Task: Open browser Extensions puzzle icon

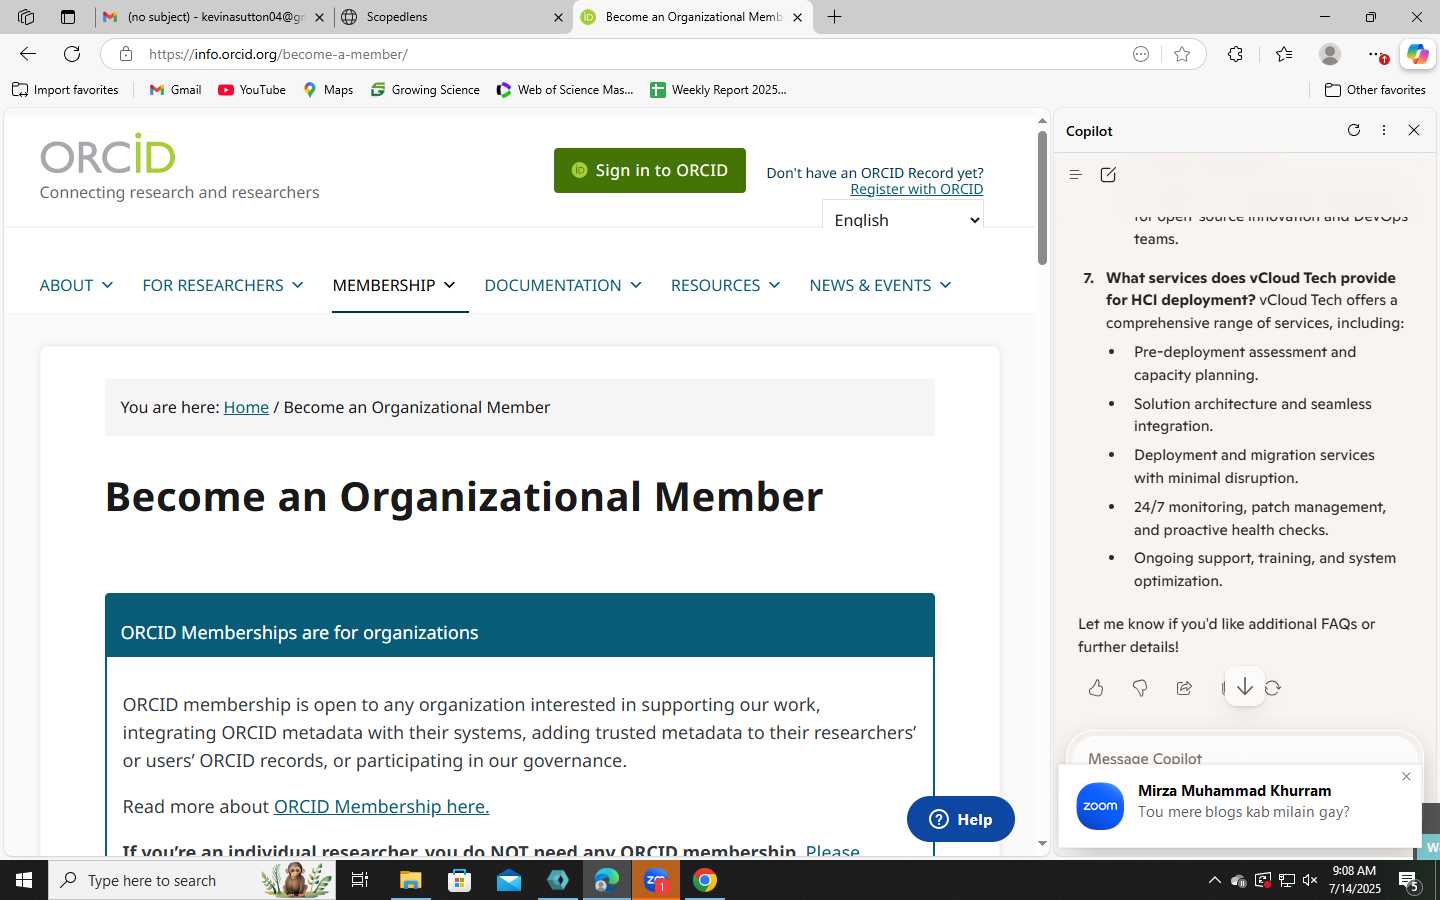Action: coord(1236,54)
